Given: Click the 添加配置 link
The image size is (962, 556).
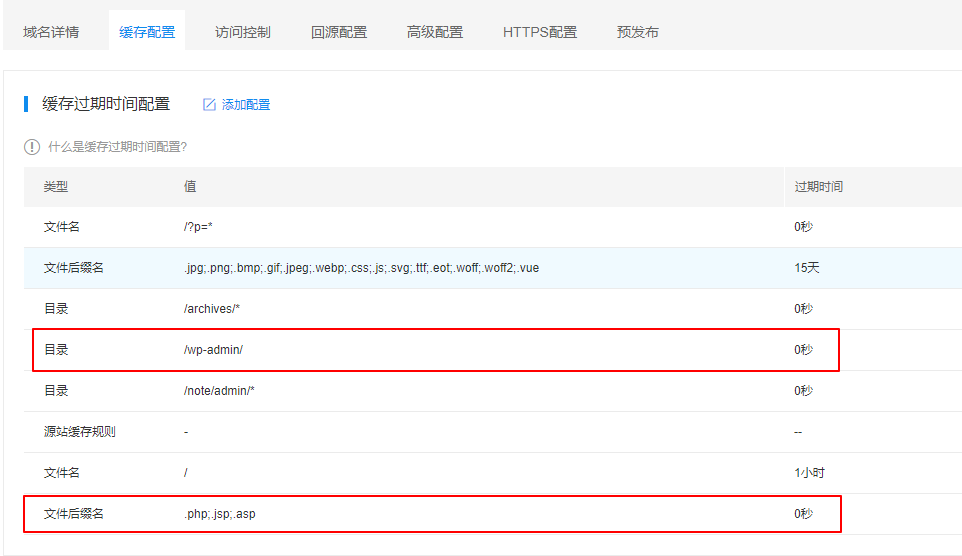Looking at the screenshot, I should pyautogui.click(x=246, y=105).
